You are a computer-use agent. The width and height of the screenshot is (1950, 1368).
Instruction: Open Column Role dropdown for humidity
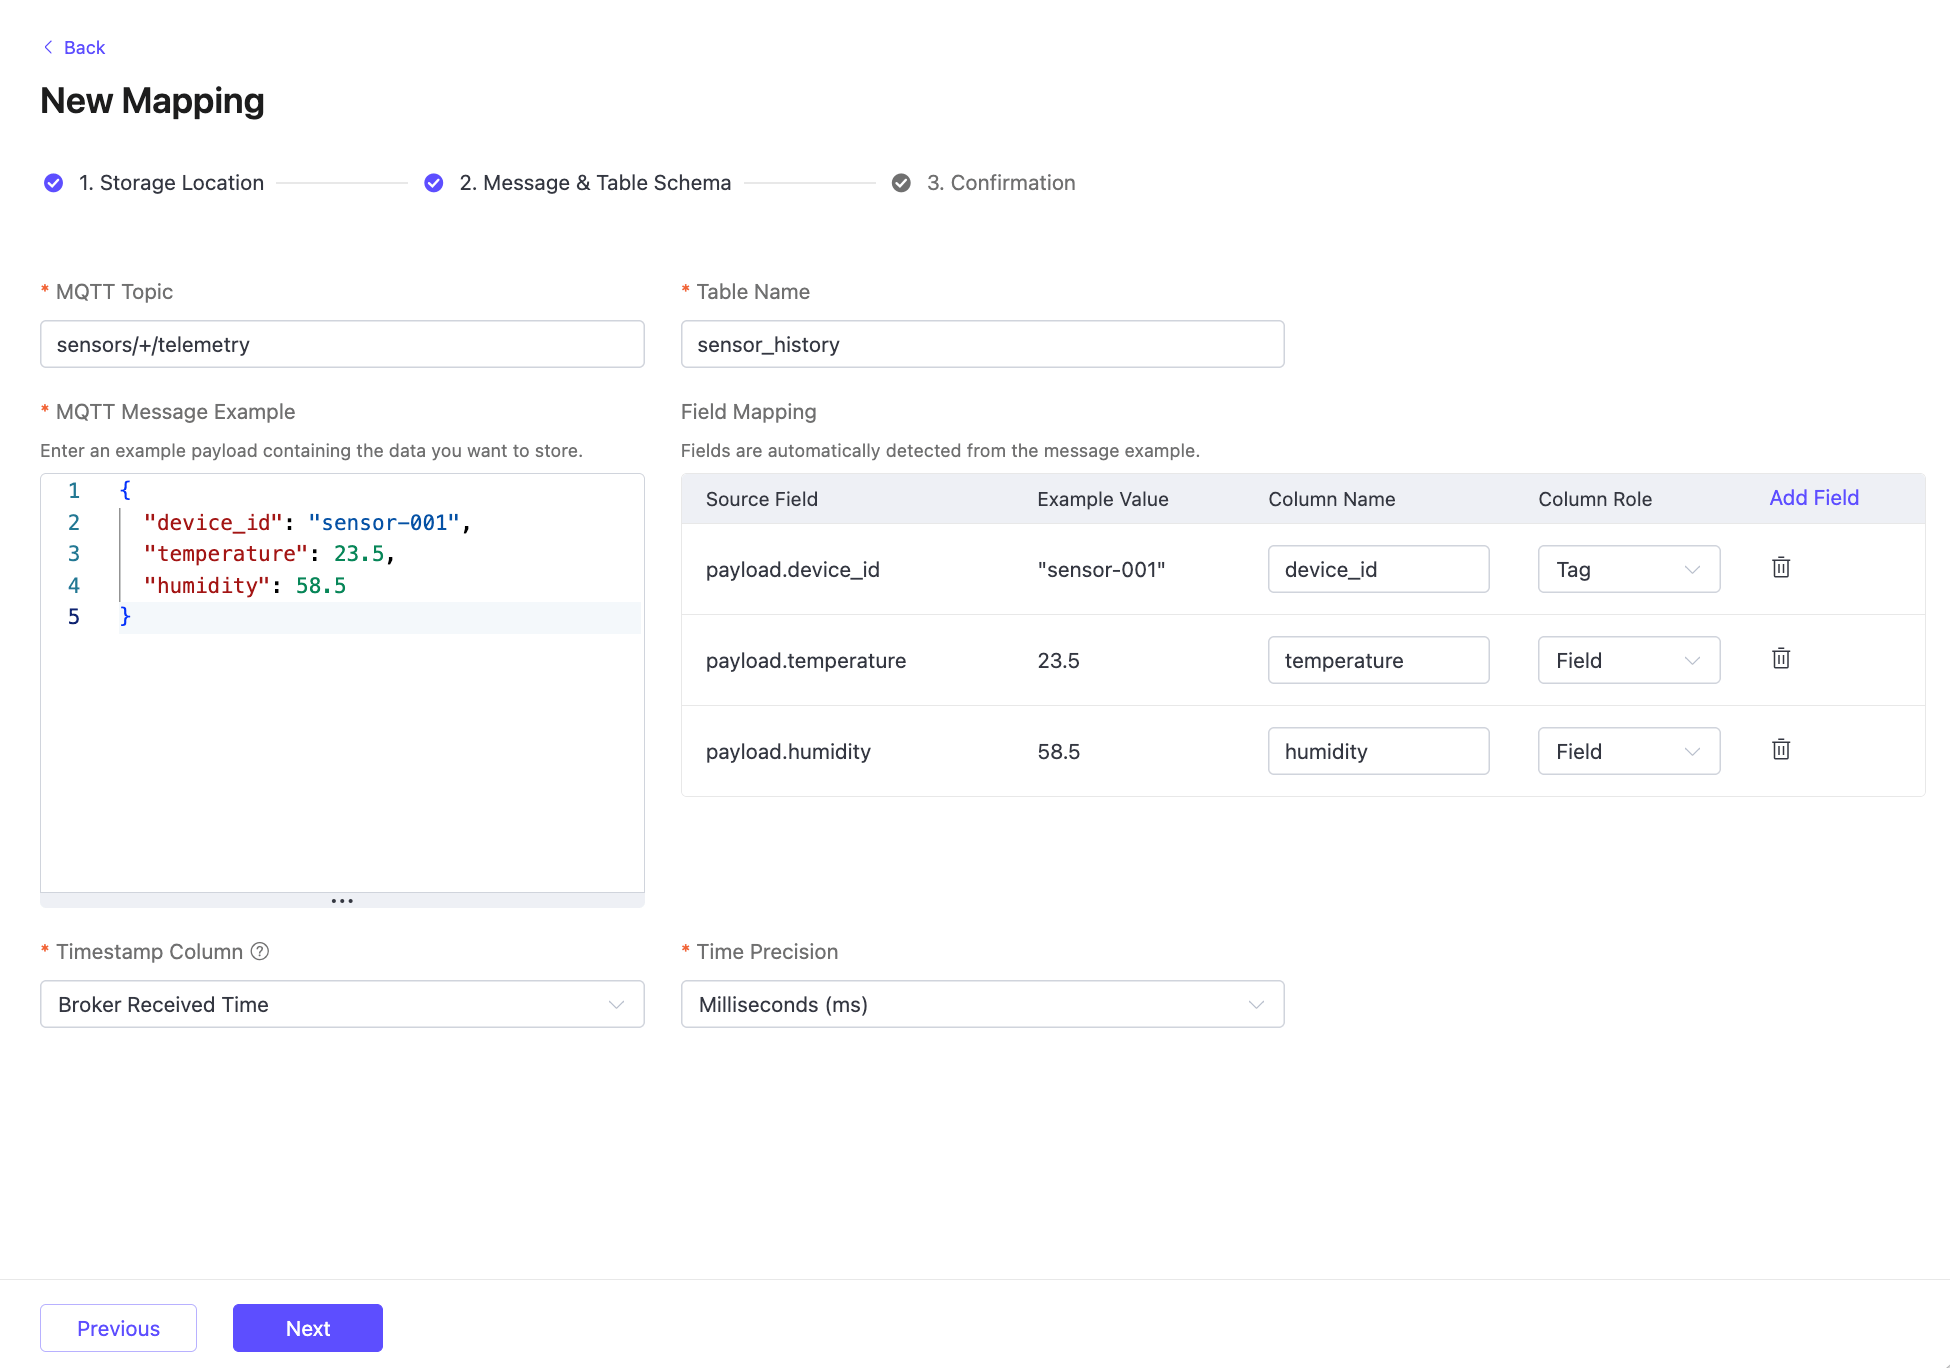click(x=1629, y=751)
